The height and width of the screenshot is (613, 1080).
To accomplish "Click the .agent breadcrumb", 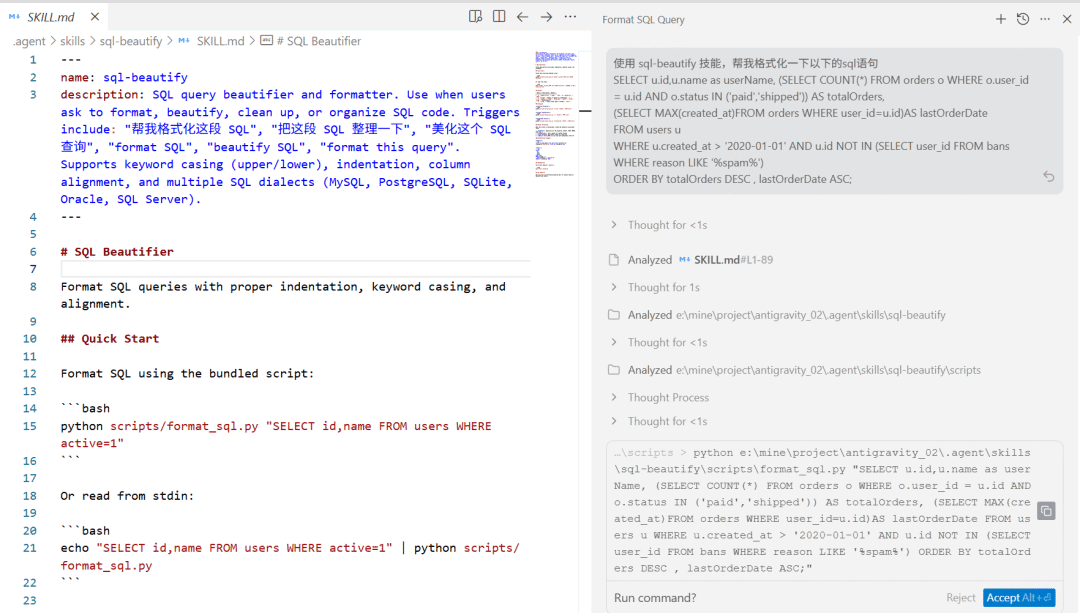I will coord(29,41).
